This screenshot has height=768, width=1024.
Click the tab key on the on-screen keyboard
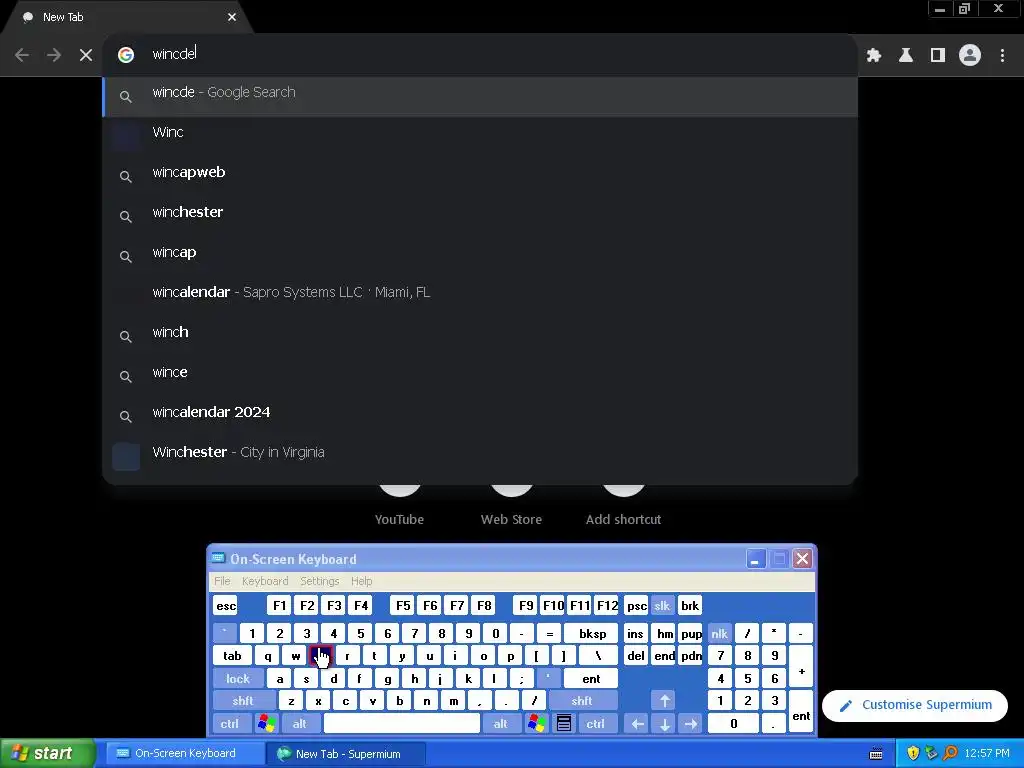click(x=232, y=656)
